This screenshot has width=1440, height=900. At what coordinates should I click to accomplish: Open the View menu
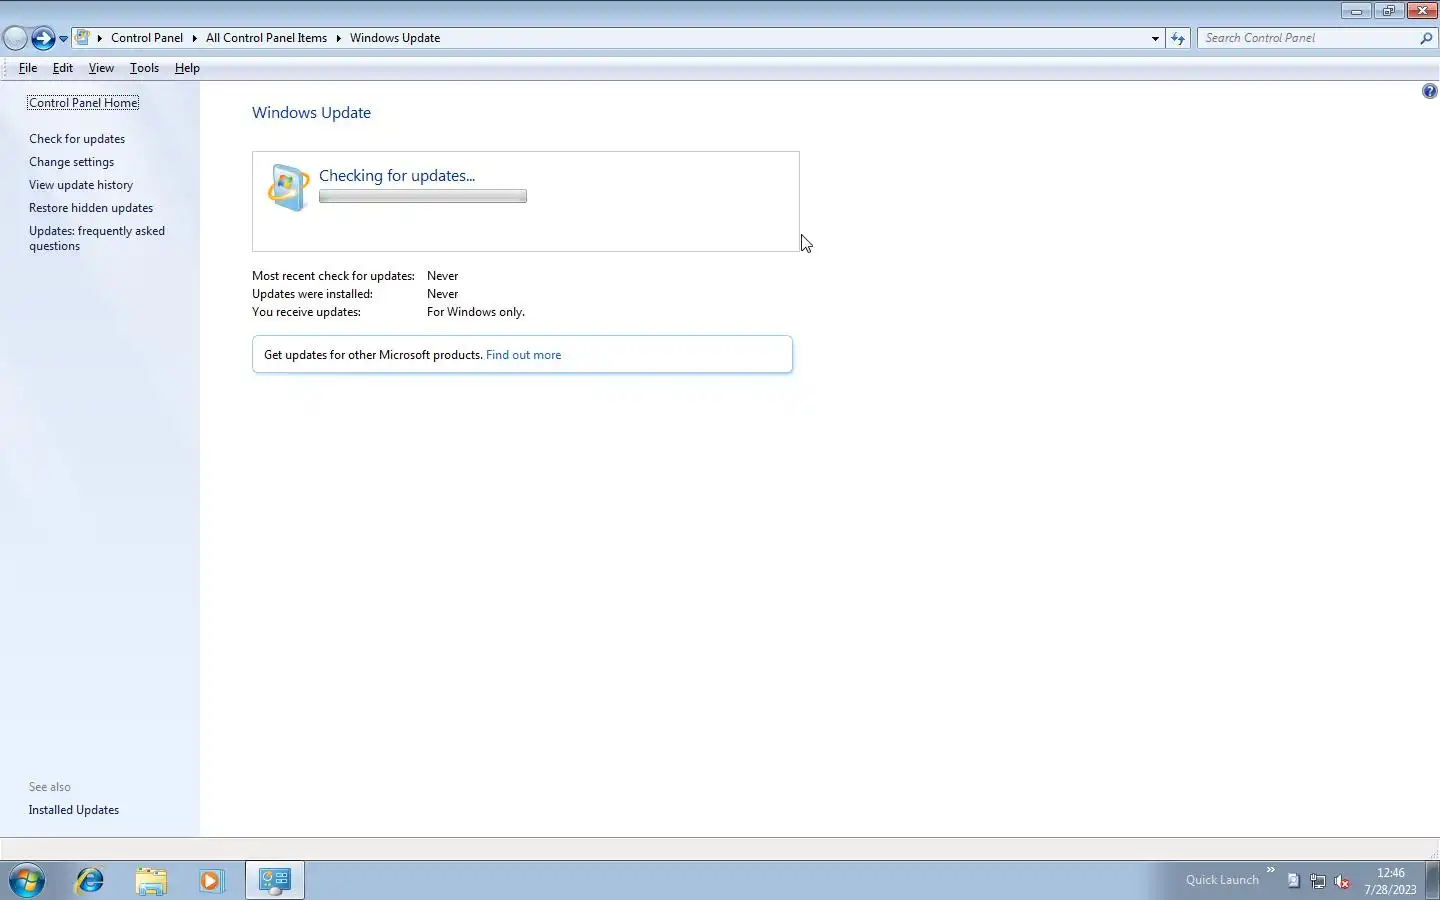[x=101, y=68]
